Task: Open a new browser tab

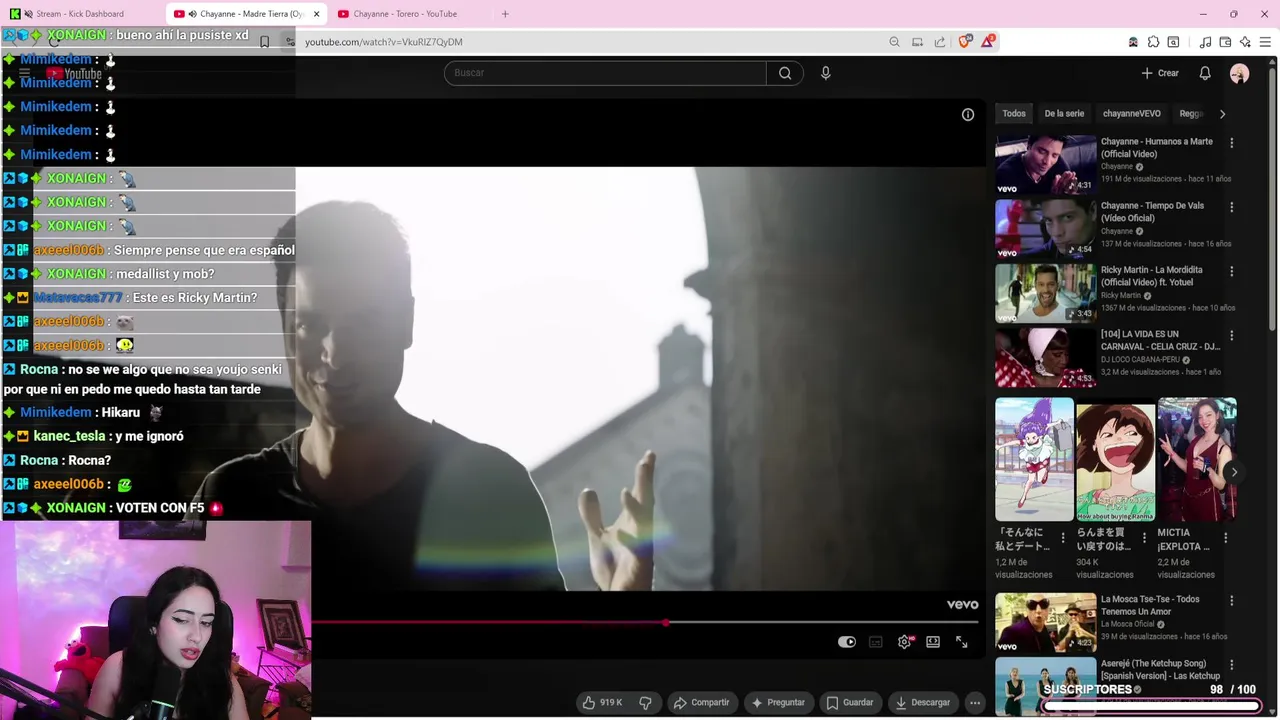Action: 505,14
